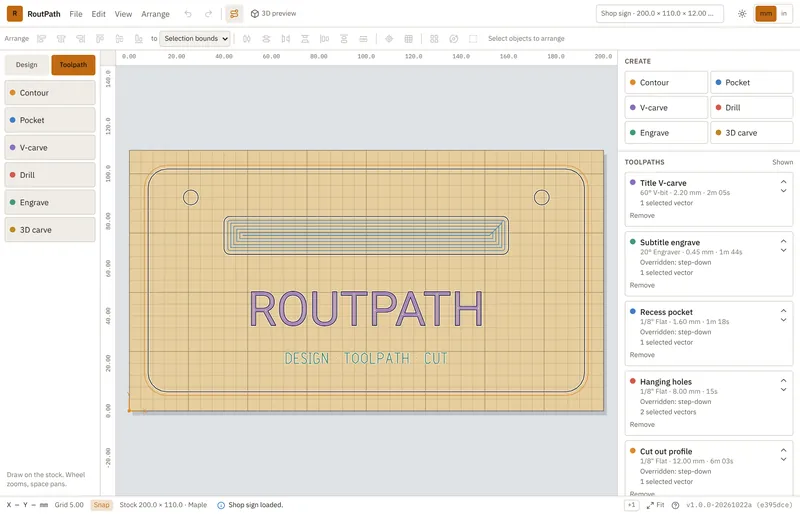Click the empty square icon in Arrange bar
Screen dimensions: 800x514
pyautogui.click(x=473, y=39)
